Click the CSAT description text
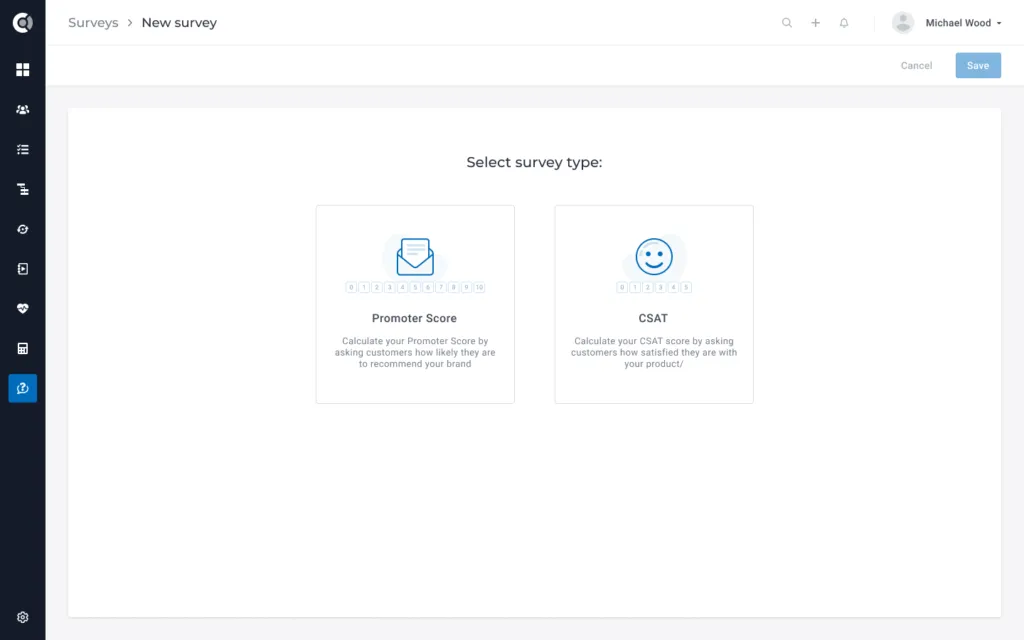1024x640 pixels. pos(654,353)
